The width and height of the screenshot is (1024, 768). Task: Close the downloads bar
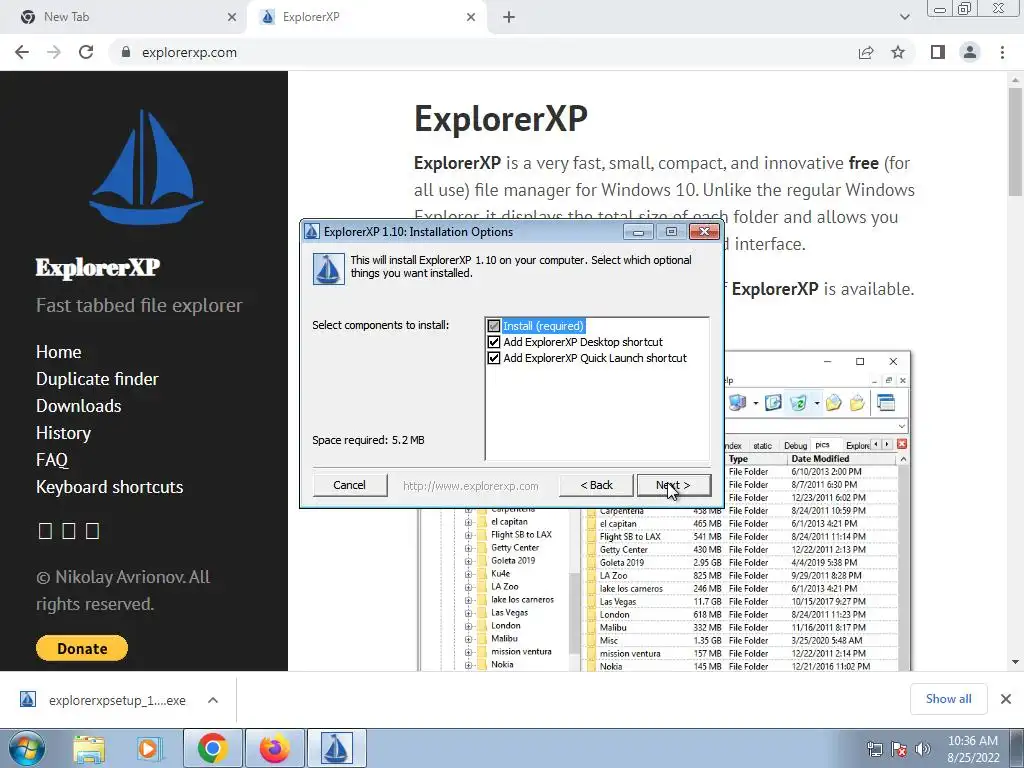1006,699
